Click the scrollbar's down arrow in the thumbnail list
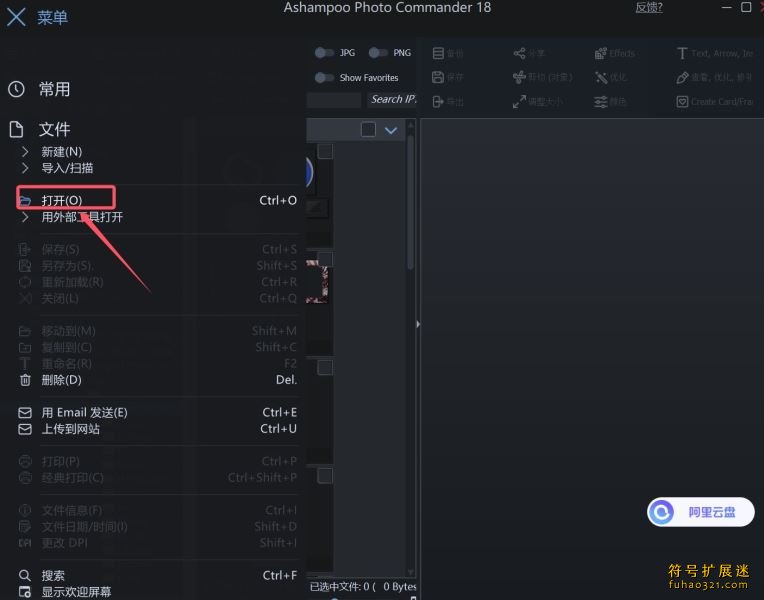The image size is (764, 600). click(411, 572)
